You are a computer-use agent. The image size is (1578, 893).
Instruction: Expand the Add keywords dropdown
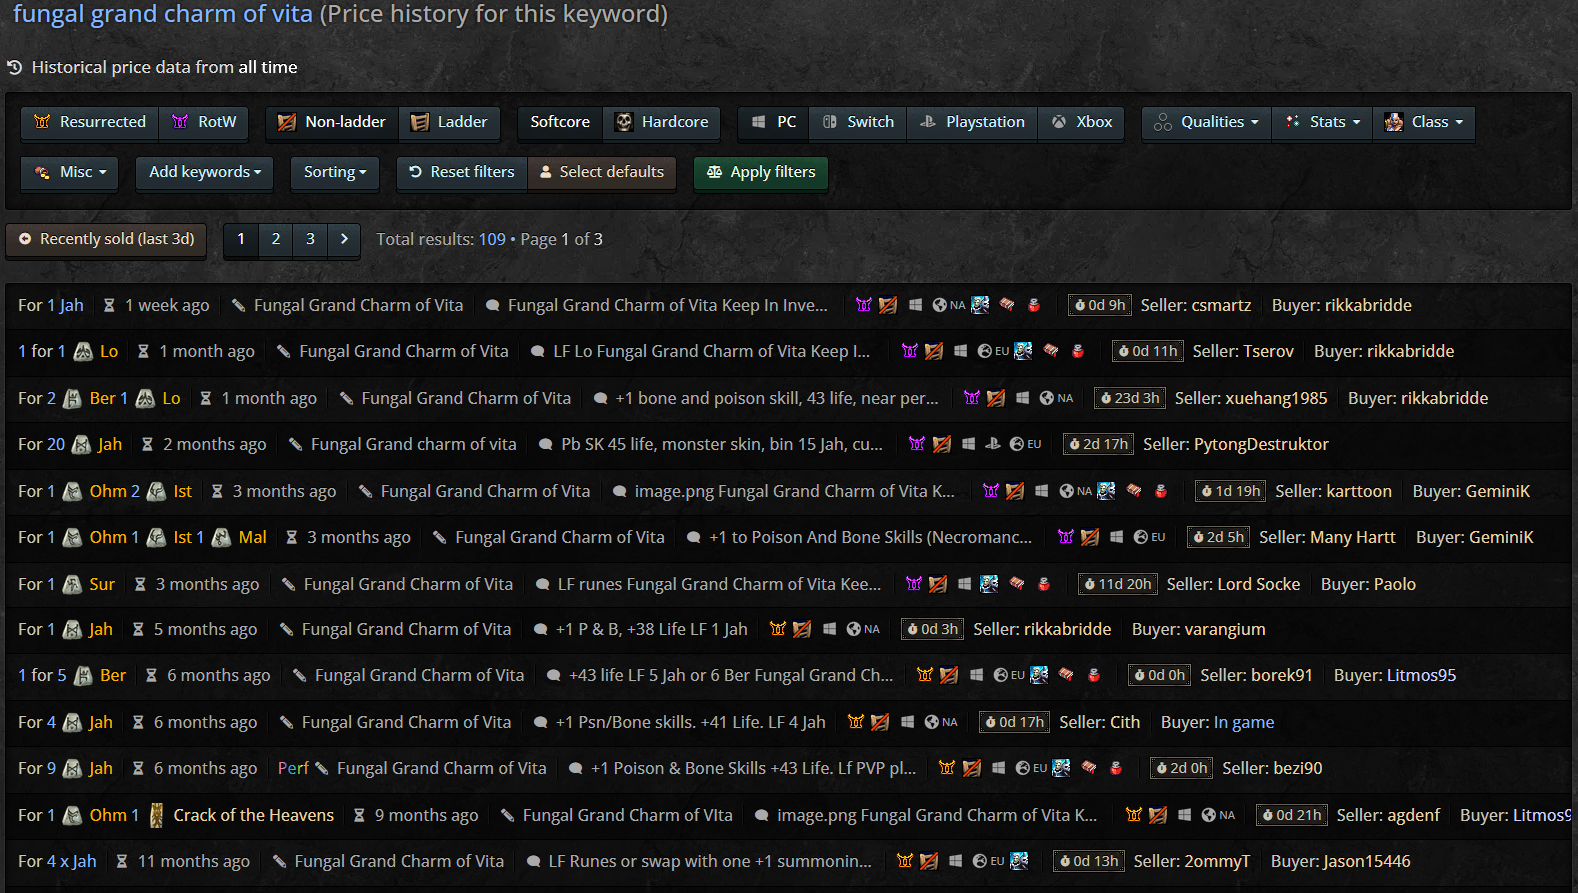[205, 172]
